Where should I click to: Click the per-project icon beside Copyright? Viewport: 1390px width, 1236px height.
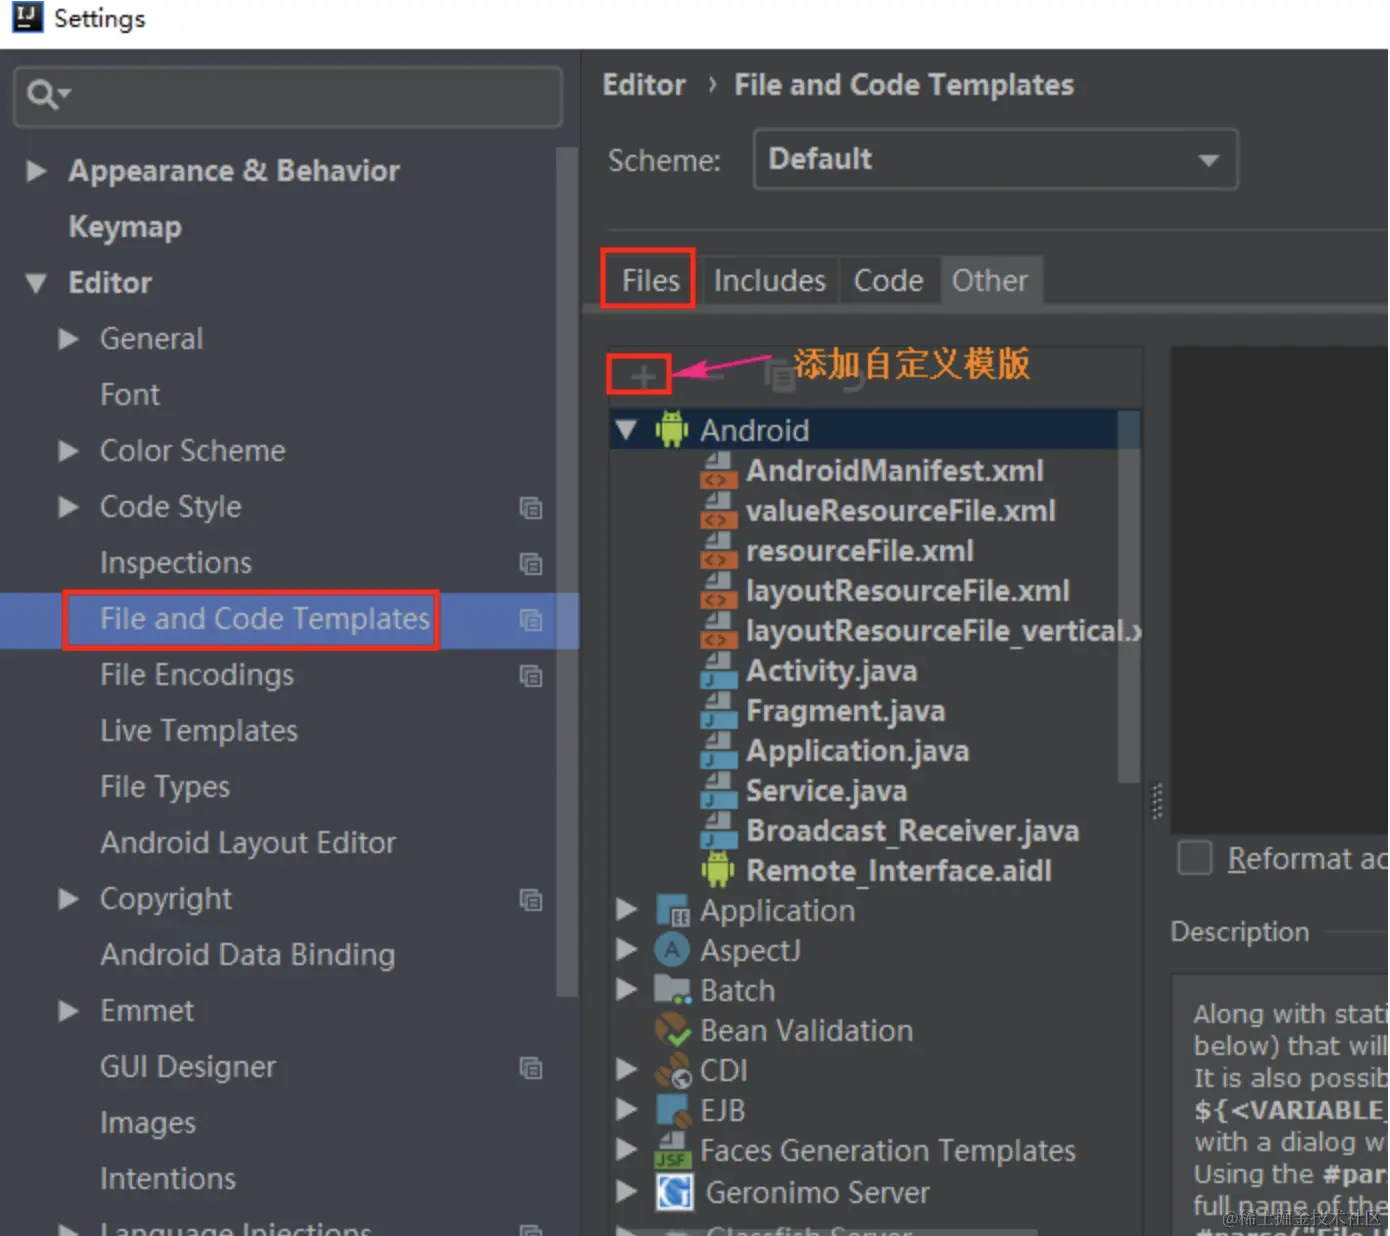[531, 899]
